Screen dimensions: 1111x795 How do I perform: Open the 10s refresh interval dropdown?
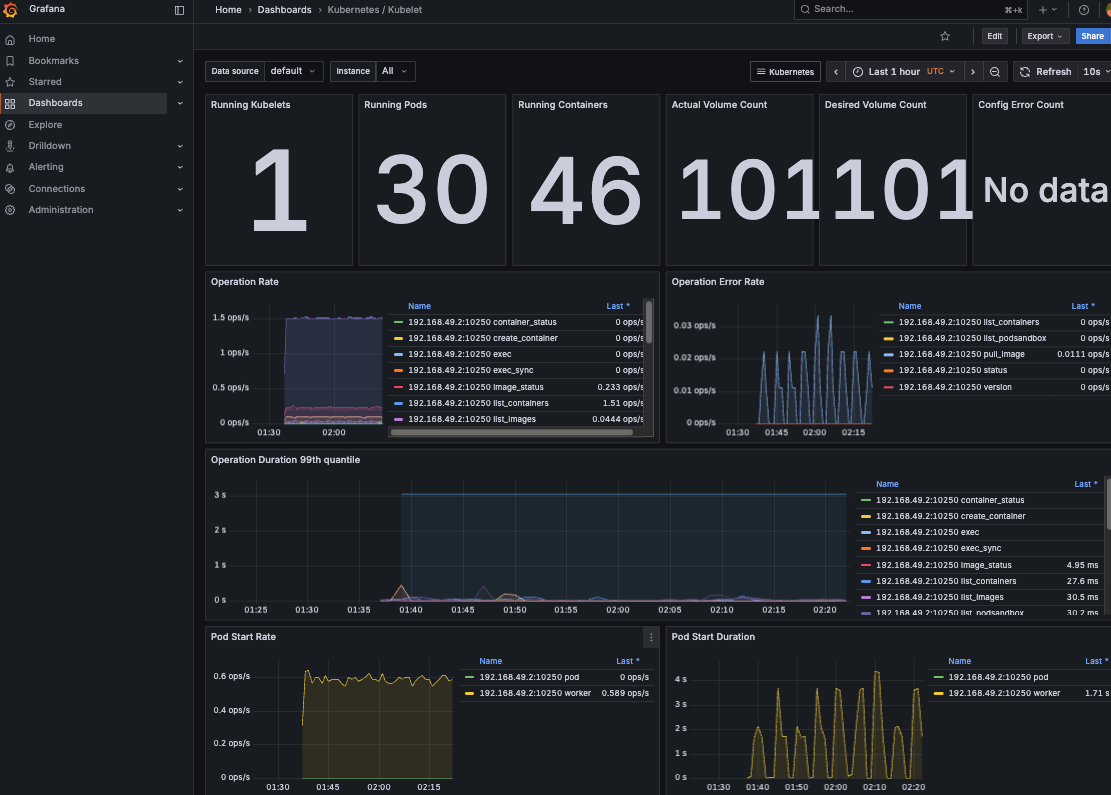coord(1095,72)
